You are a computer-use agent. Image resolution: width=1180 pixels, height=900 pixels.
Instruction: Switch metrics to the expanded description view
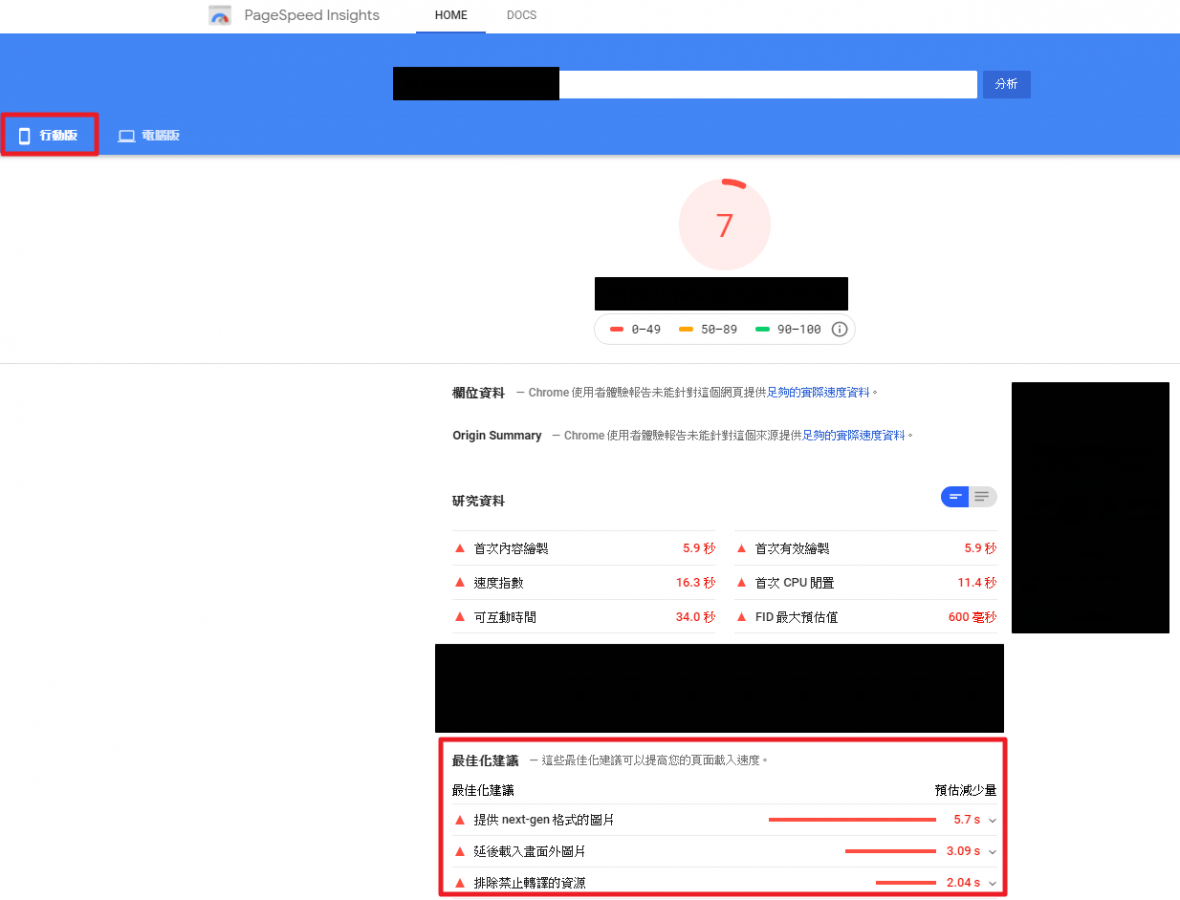point(982,497)
